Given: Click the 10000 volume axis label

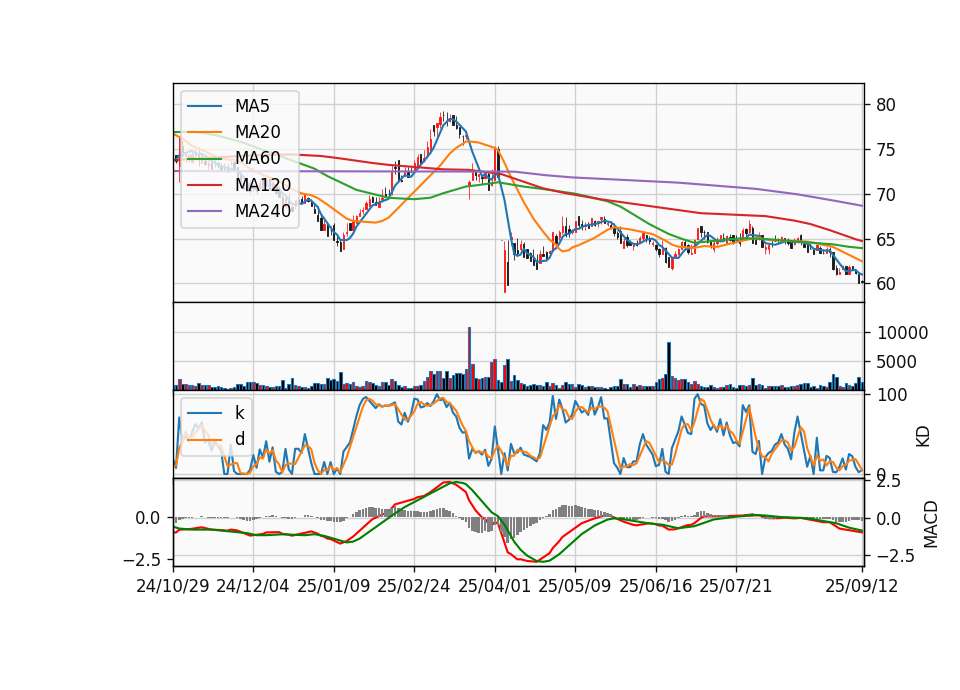Looking at the screenshot, I should [x=903, y=333].
